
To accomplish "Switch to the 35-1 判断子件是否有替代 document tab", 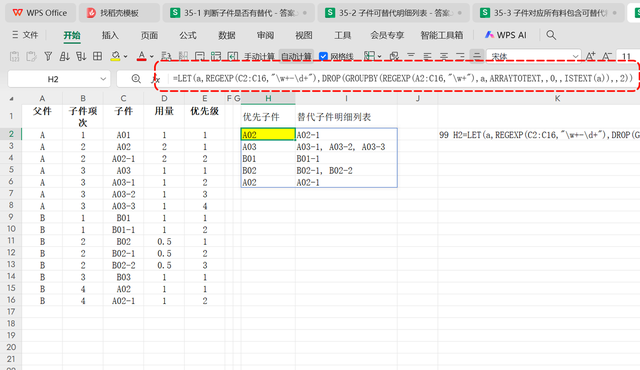I will pyautogui.click(x=238, y=13).
